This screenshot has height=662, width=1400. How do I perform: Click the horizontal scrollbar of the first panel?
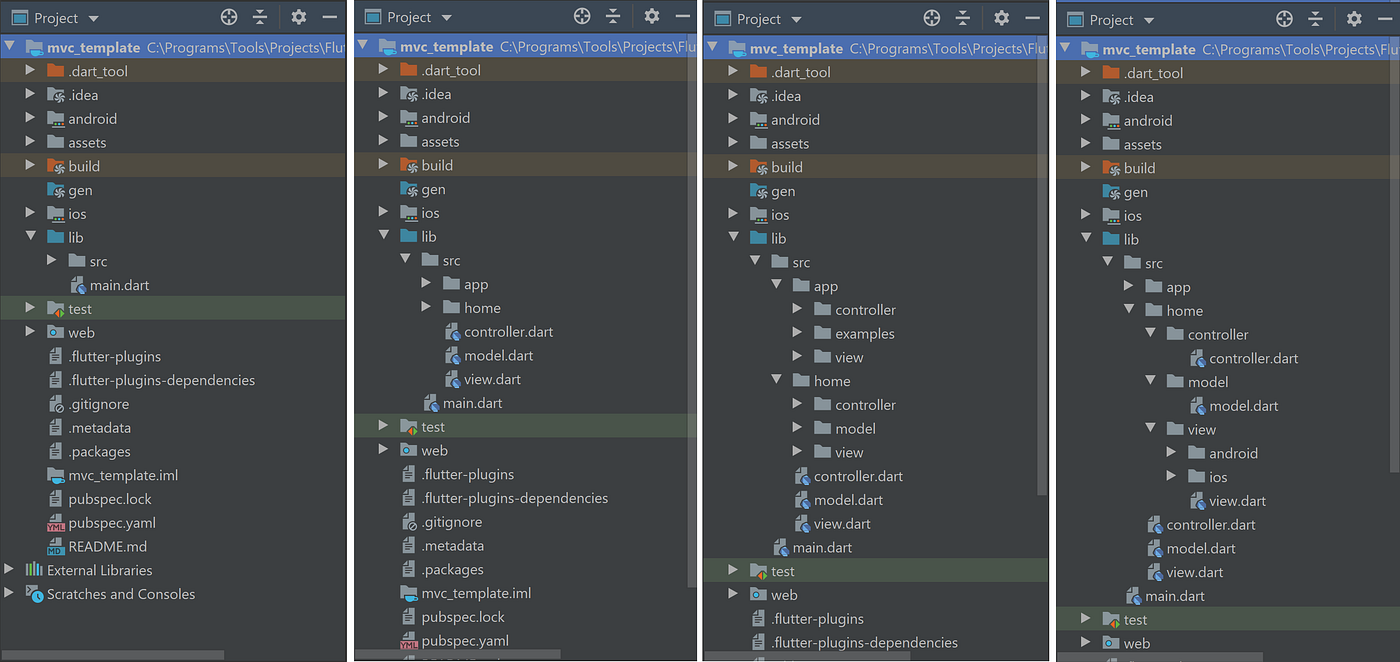112,655
